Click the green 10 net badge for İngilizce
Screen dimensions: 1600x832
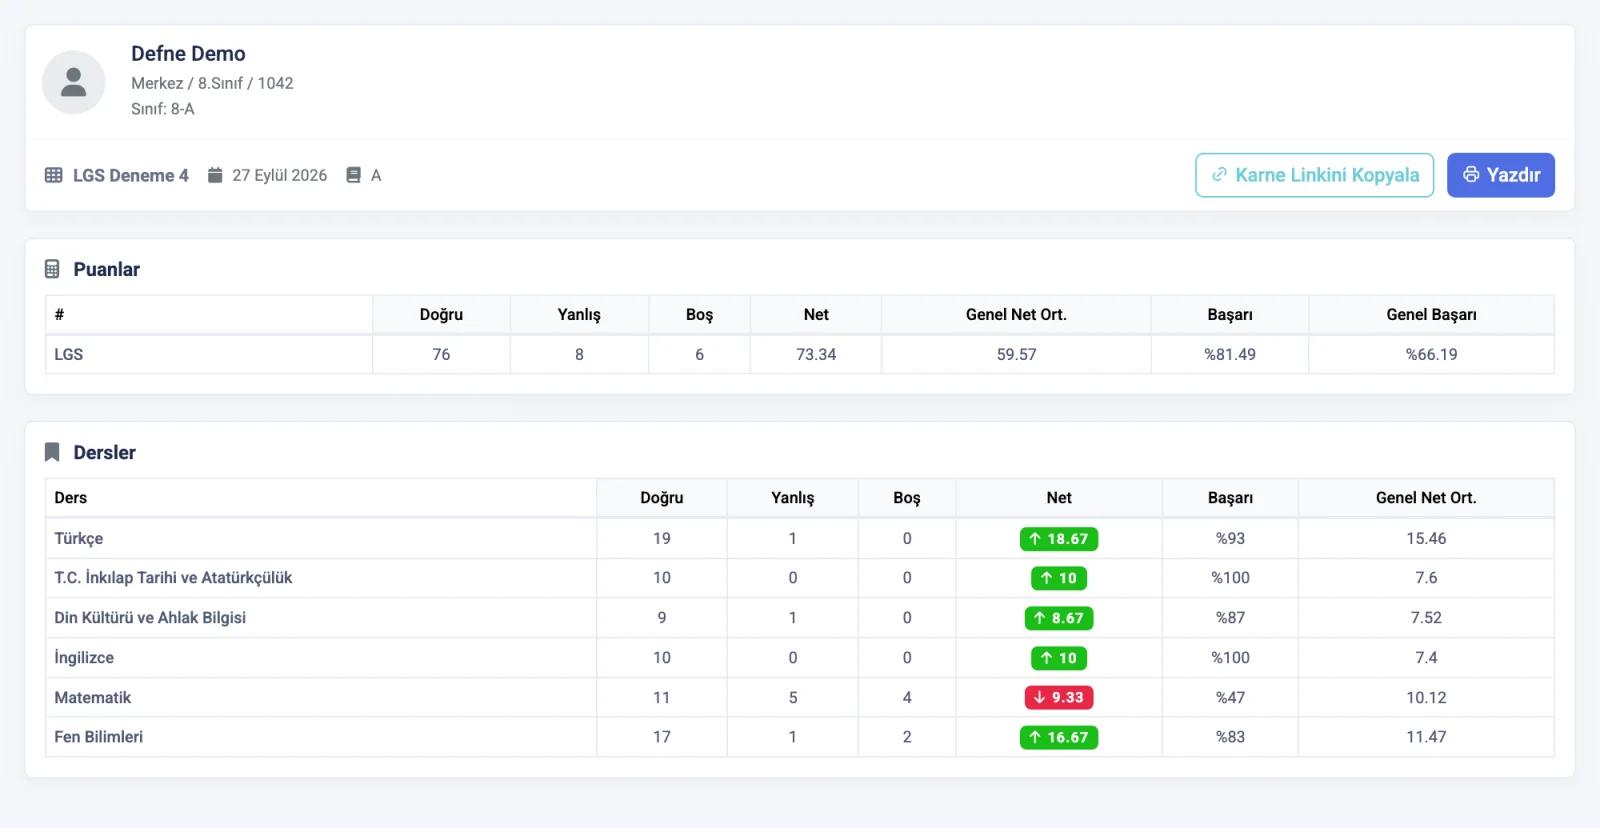tap(1059, 658)
